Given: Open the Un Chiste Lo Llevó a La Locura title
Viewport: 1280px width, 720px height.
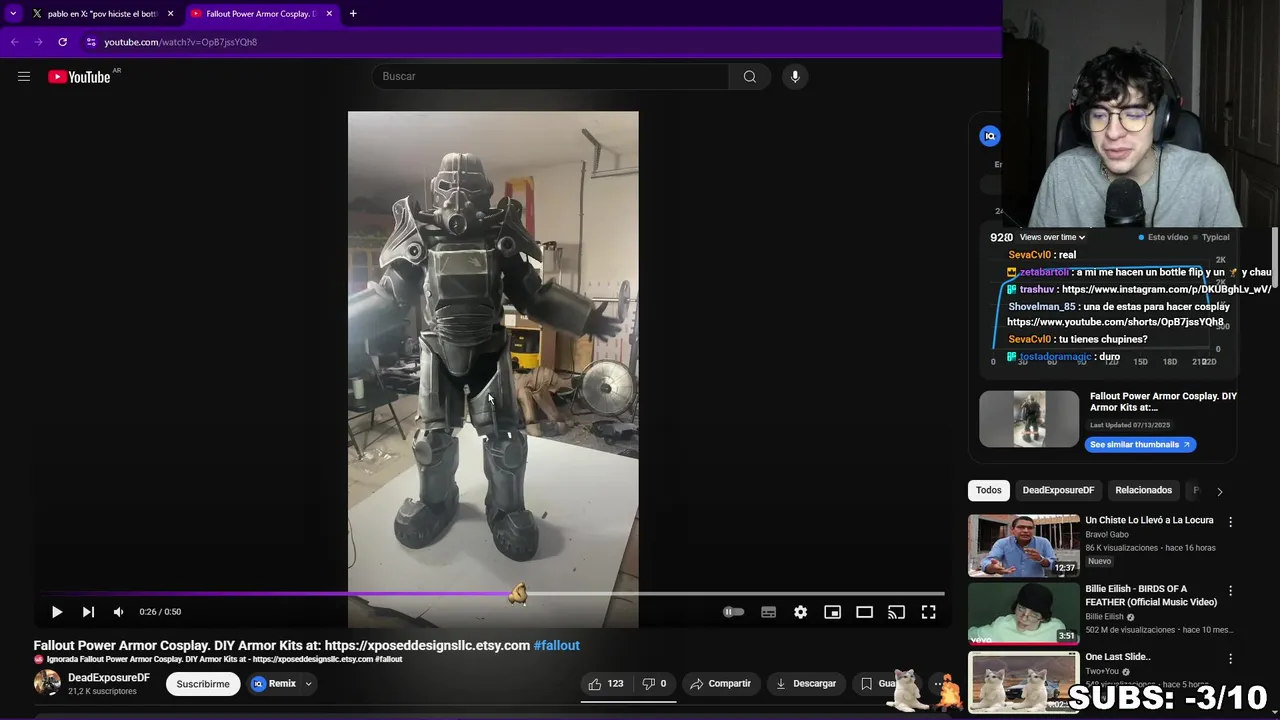Looking at the screenshot, I should (1149, 520).
